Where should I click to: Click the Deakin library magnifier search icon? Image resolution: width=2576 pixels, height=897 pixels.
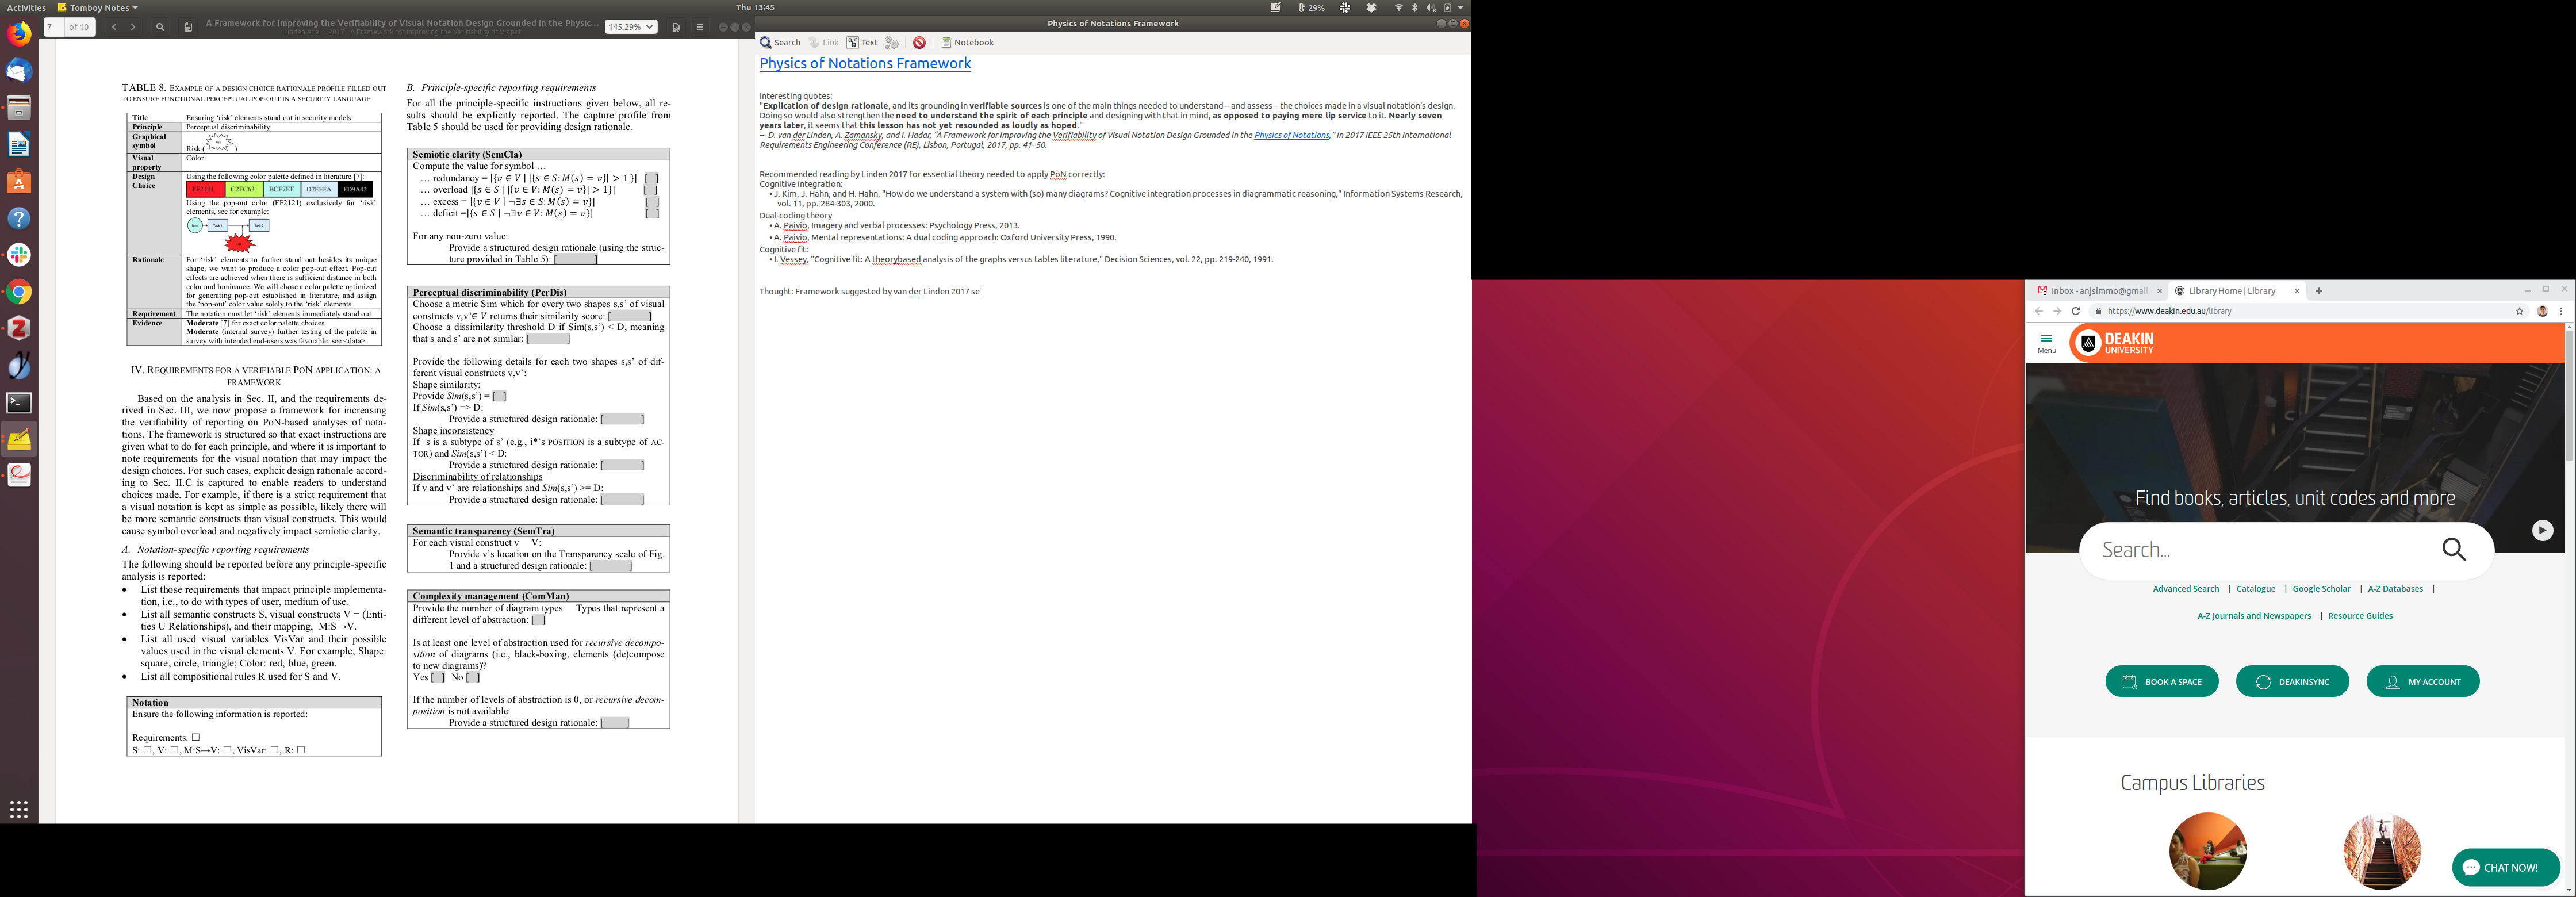pos(2454,549)
